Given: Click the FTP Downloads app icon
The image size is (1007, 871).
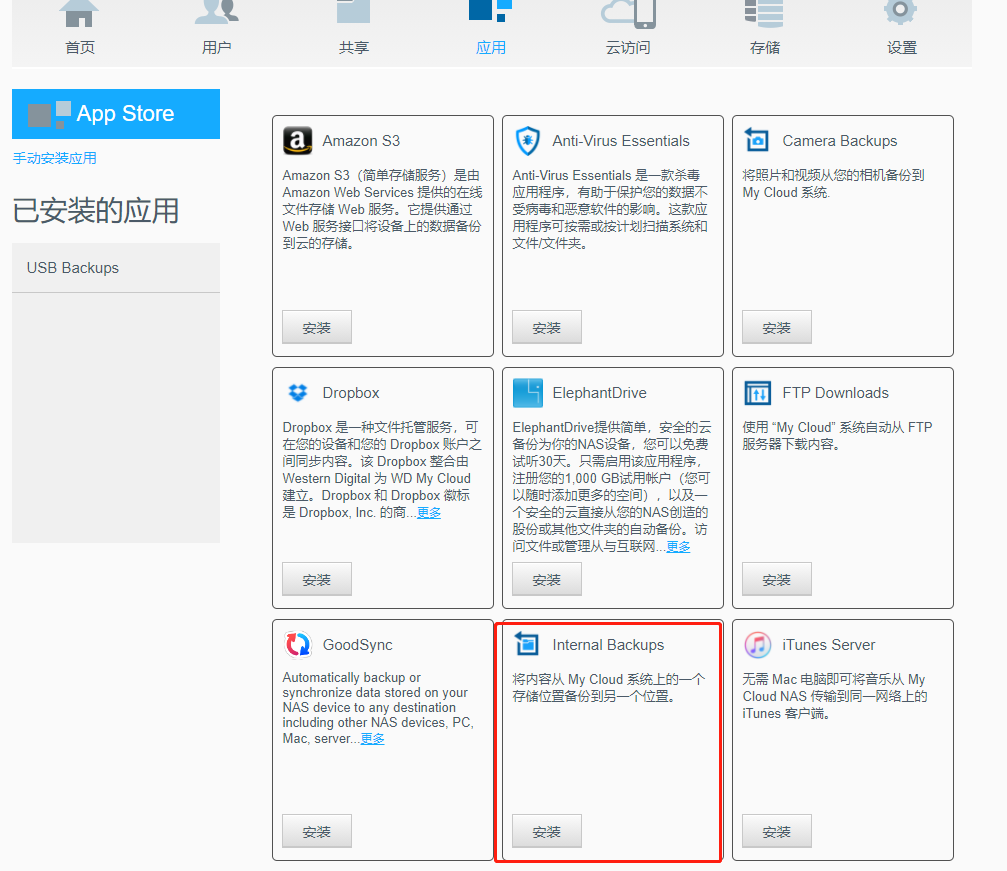Looking at the screenshot, I should tap(757, 392).
